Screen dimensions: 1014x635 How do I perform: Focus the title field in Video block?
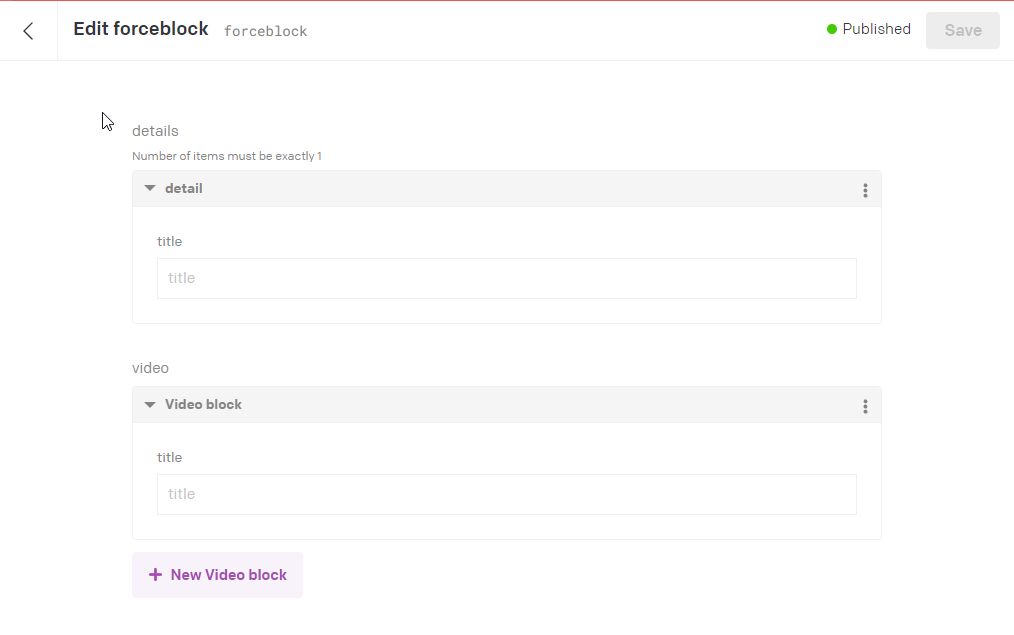click(506, 494)
